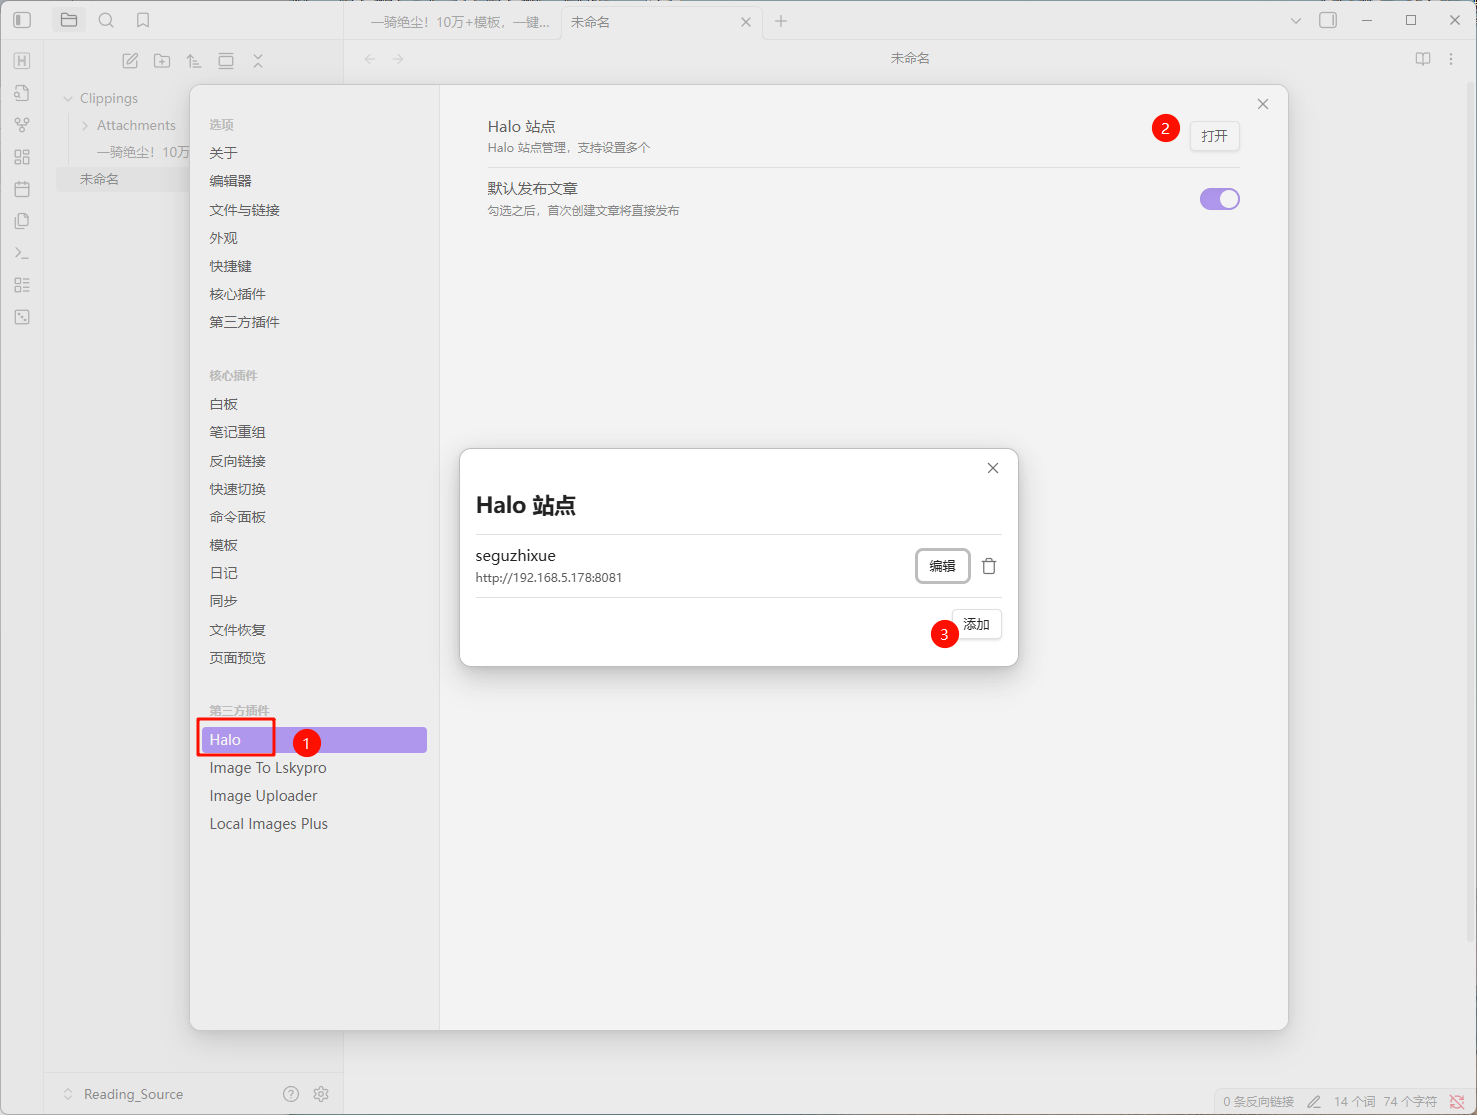Viewport: 1477px width, 1115px height.
Task: Click the settings gear icon
Action: click(x=321, y=1094)
